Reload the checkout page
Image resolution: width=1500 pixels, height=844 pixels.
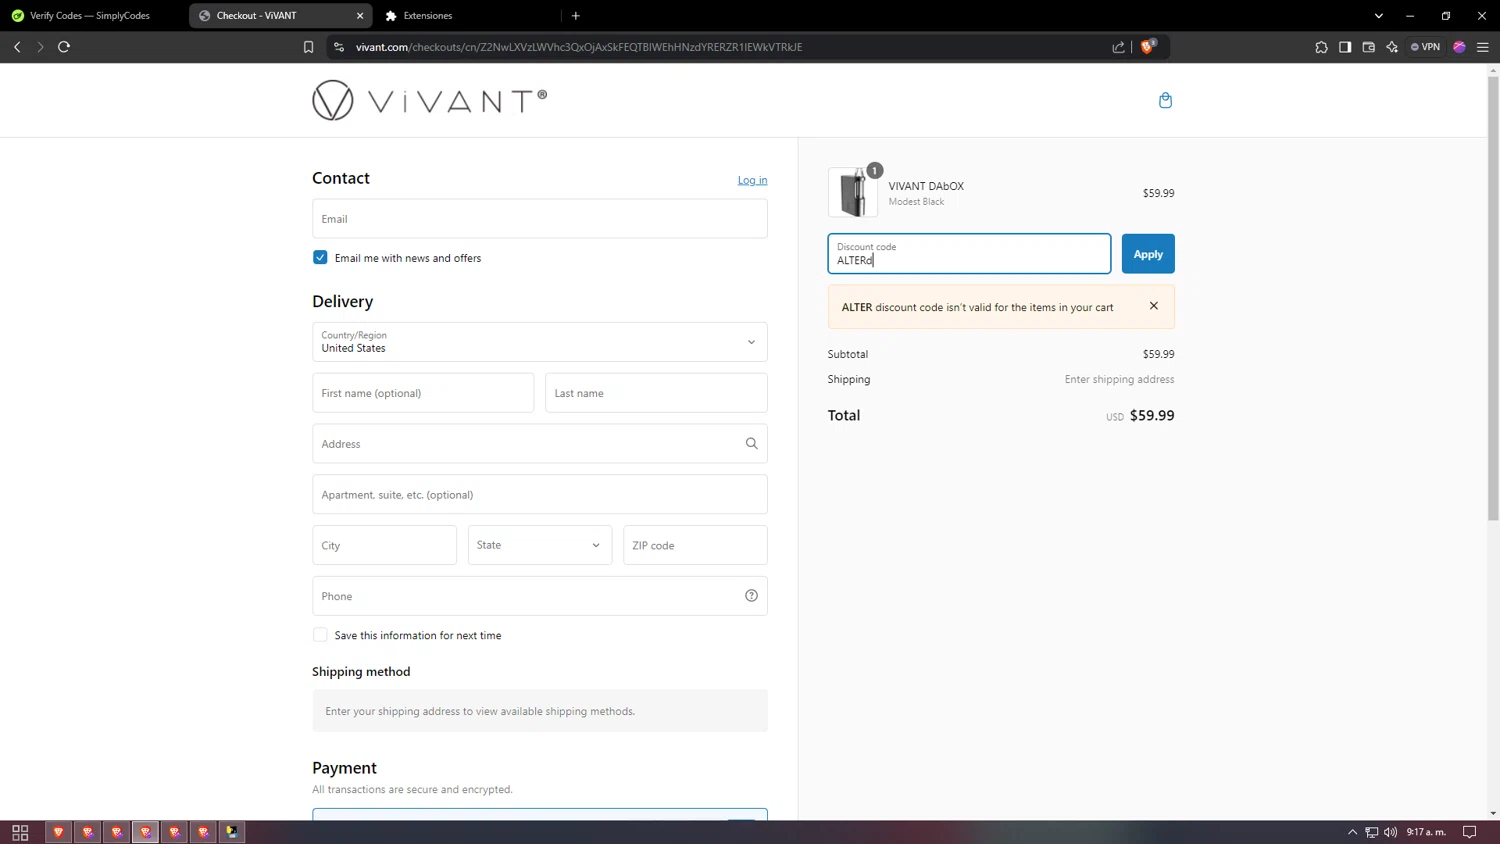tap(64, 47)
